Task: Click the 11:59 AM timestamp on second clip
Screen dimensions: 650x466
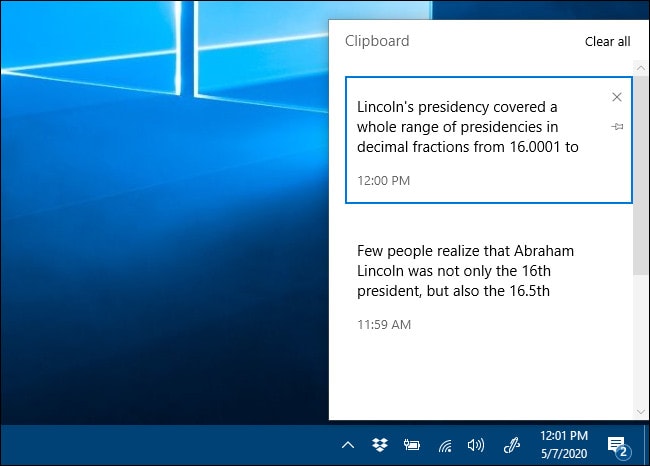Action: tap(384, 324)
